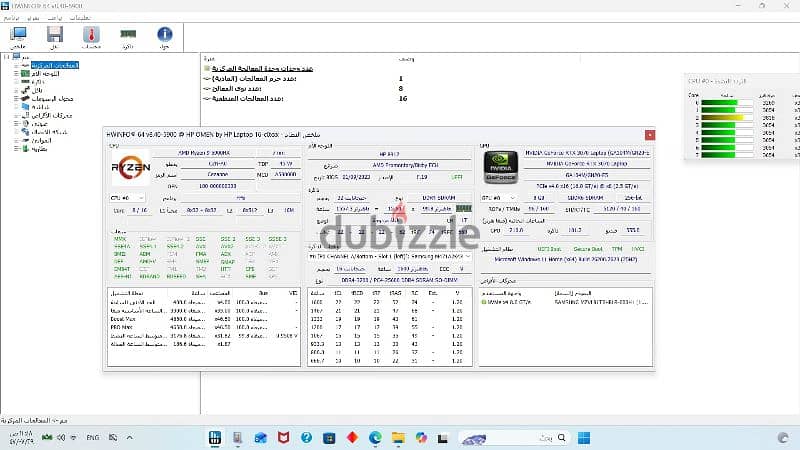This screenshot has height=450, width=800.
Task: Click the NVIDIA GeForce logo
Action: click(x=501, y=167)
